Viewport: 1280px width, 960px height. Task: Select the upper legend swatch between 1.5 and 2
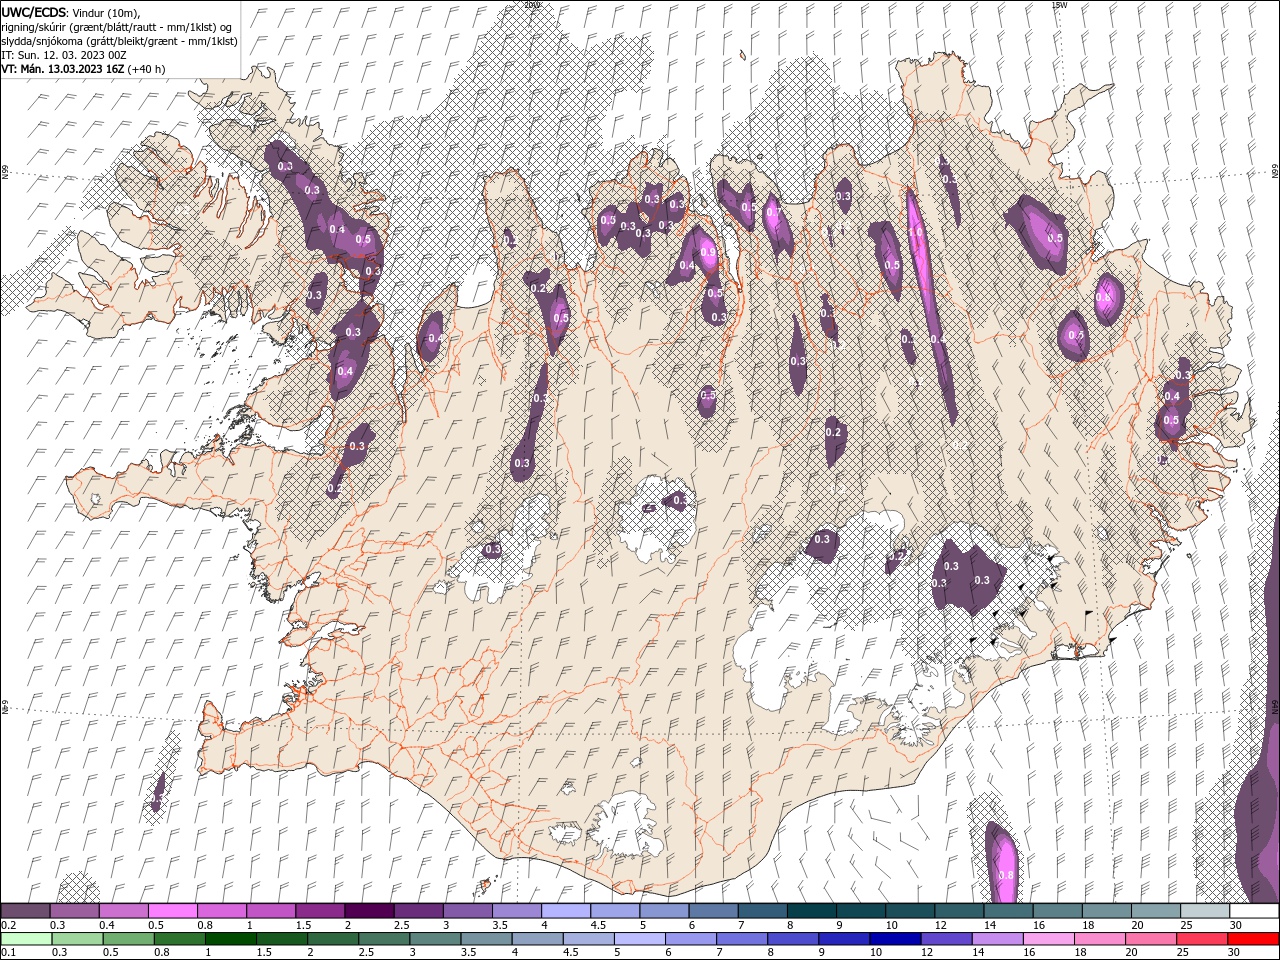click(x=320, y=911)
